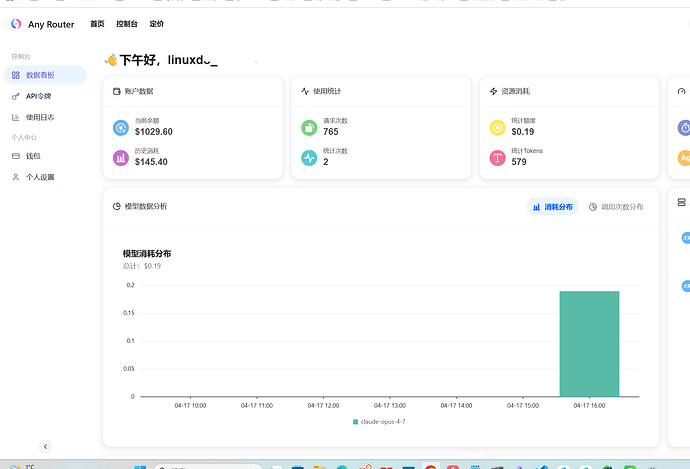Click the 765 request count value

[x=330, y=132]
